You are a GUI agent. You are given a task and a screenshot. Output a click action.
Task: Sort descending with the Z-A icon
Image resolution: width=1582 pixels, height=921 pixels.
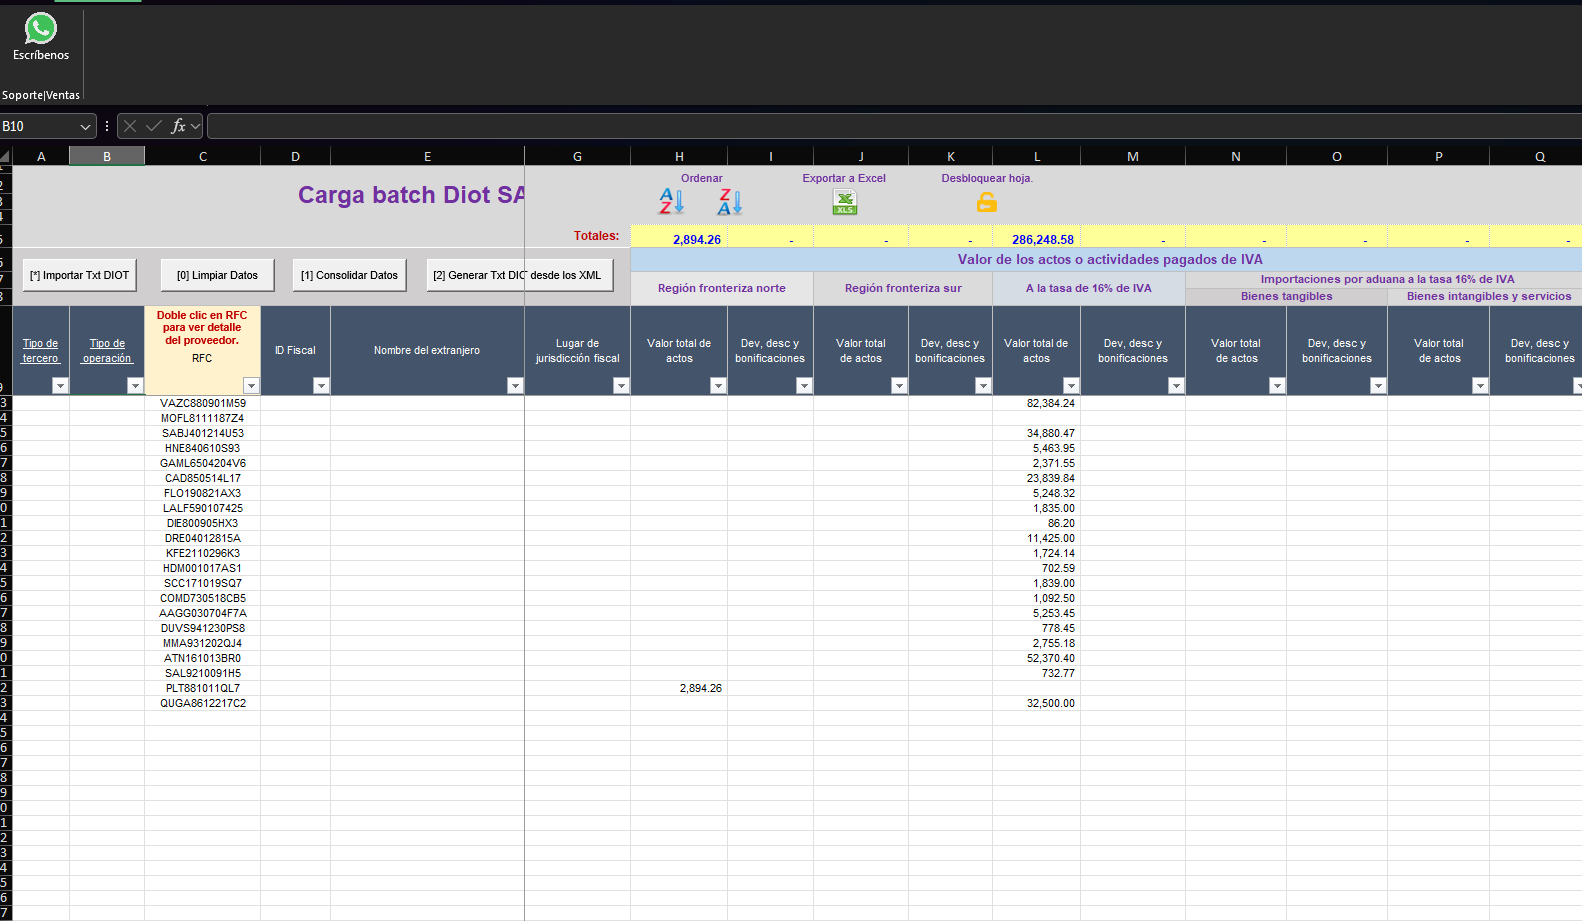coord(730,202)
